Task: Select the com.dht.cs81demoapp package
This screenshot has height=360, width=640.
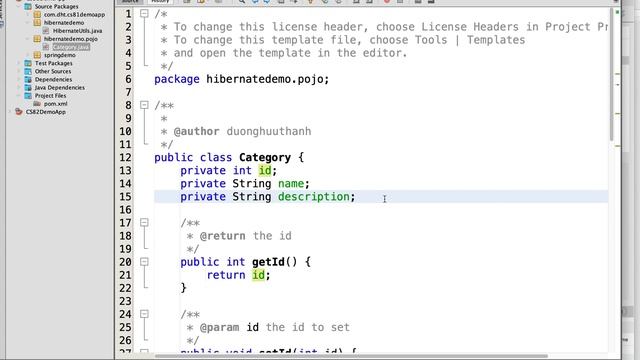Action: pos(74,14)
